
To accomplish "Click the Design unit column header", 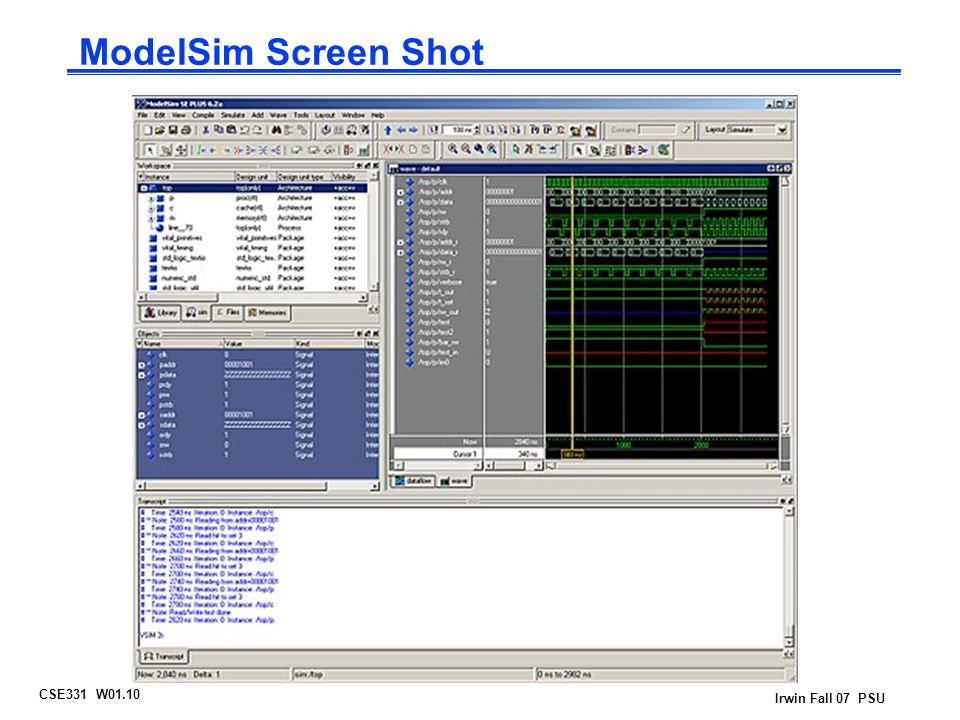I will pos(255,177).
